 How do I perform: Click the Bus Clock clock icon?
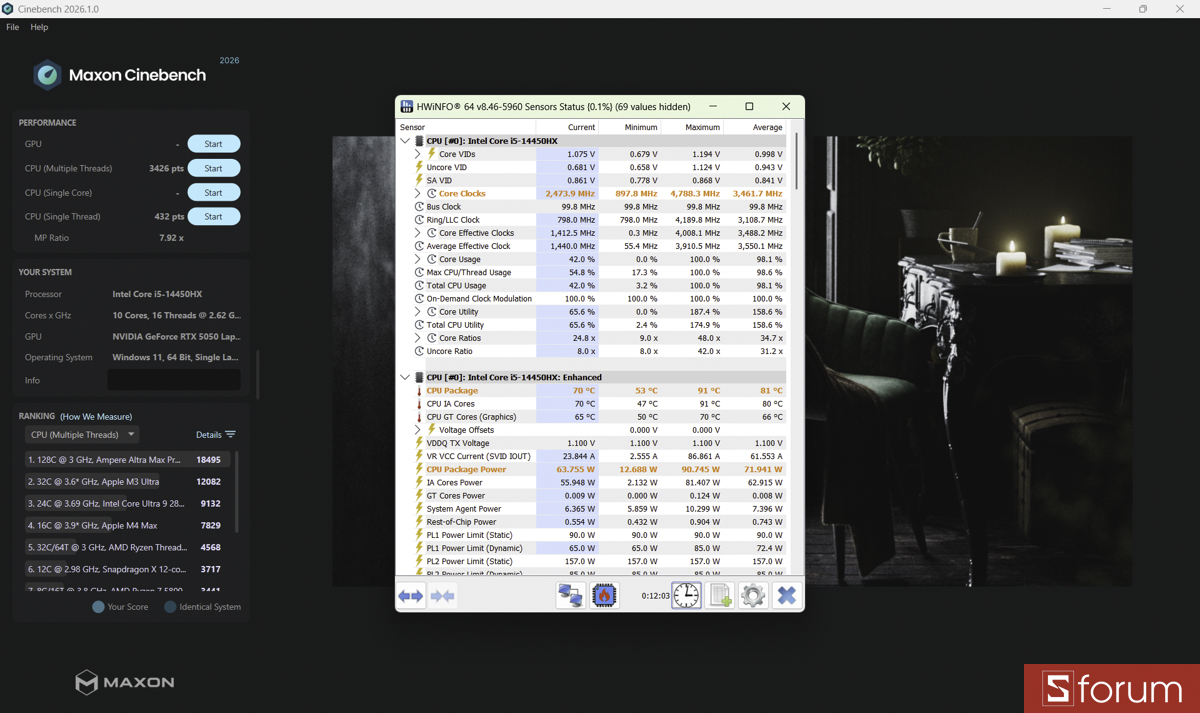[420, 207]
